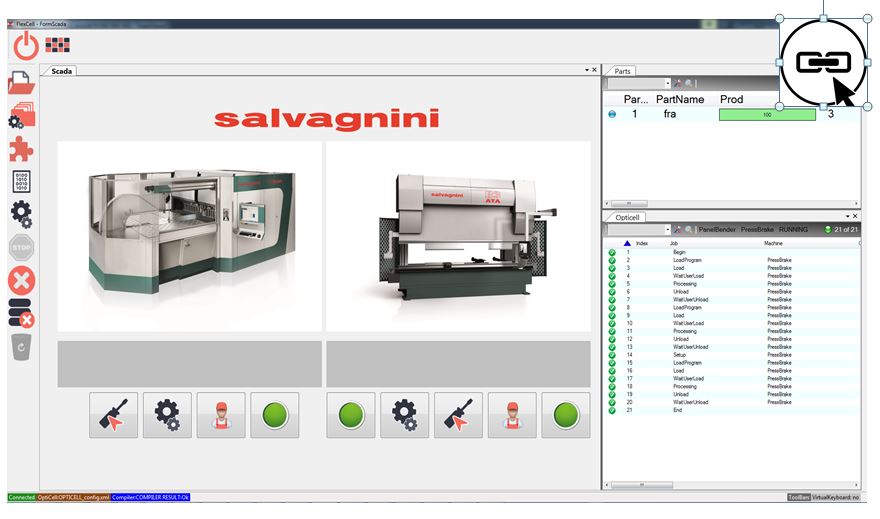The width and height of the screenshot is (880, 519).
Task: Click the binary code document icon
Action: (21, 181)
